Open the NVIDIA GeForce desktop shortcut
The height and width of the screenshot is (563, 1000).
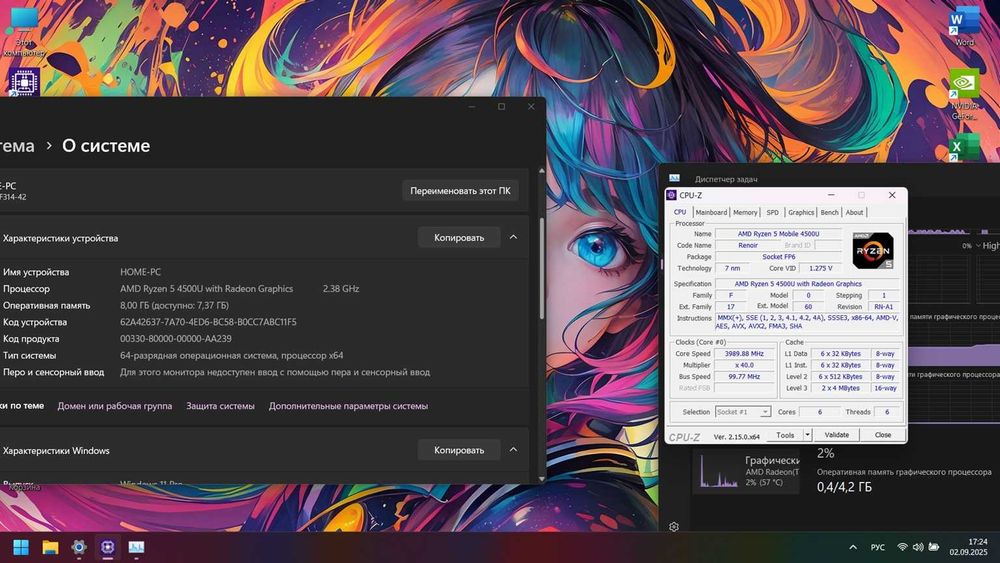tap(964, 93)
